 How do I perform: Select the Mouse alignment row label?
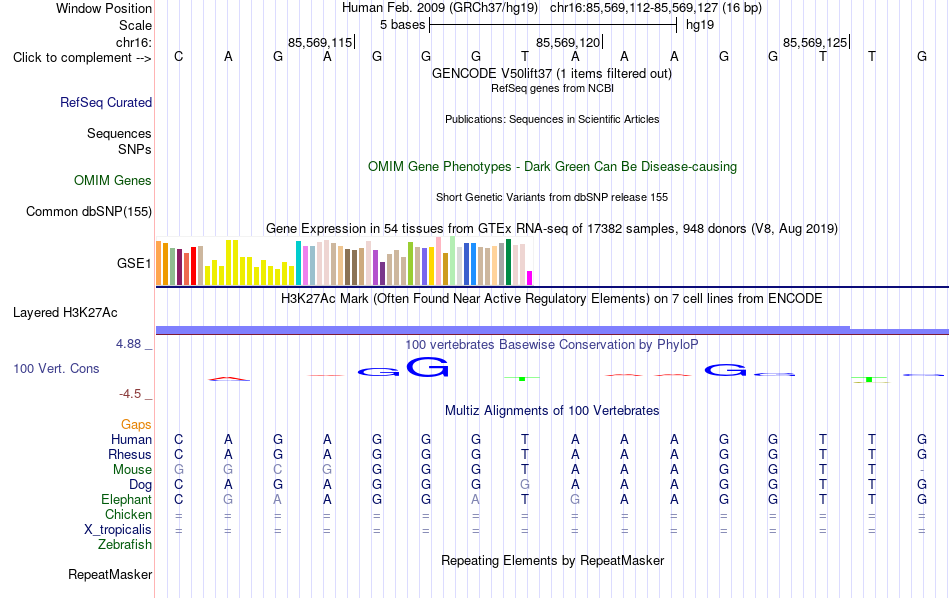coord(132,470)
